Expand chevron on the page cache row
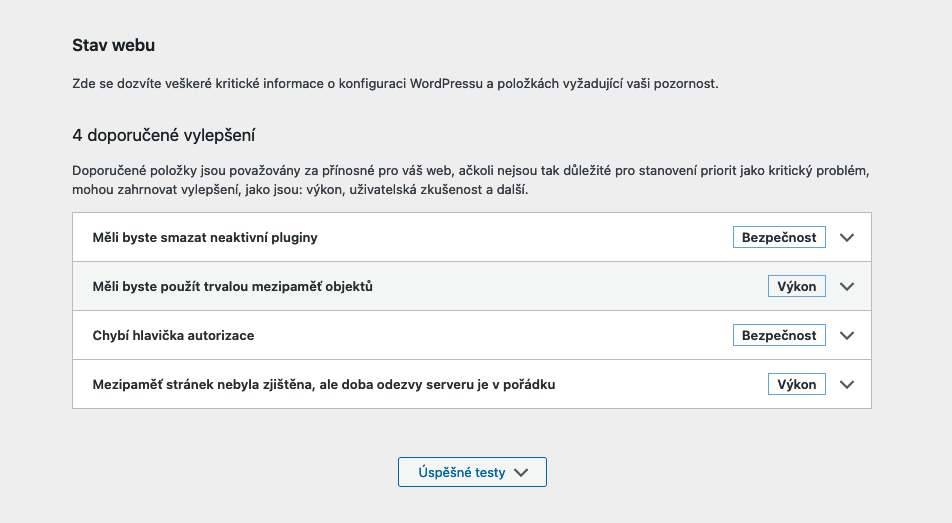952x523 pixels. point(847,385)
